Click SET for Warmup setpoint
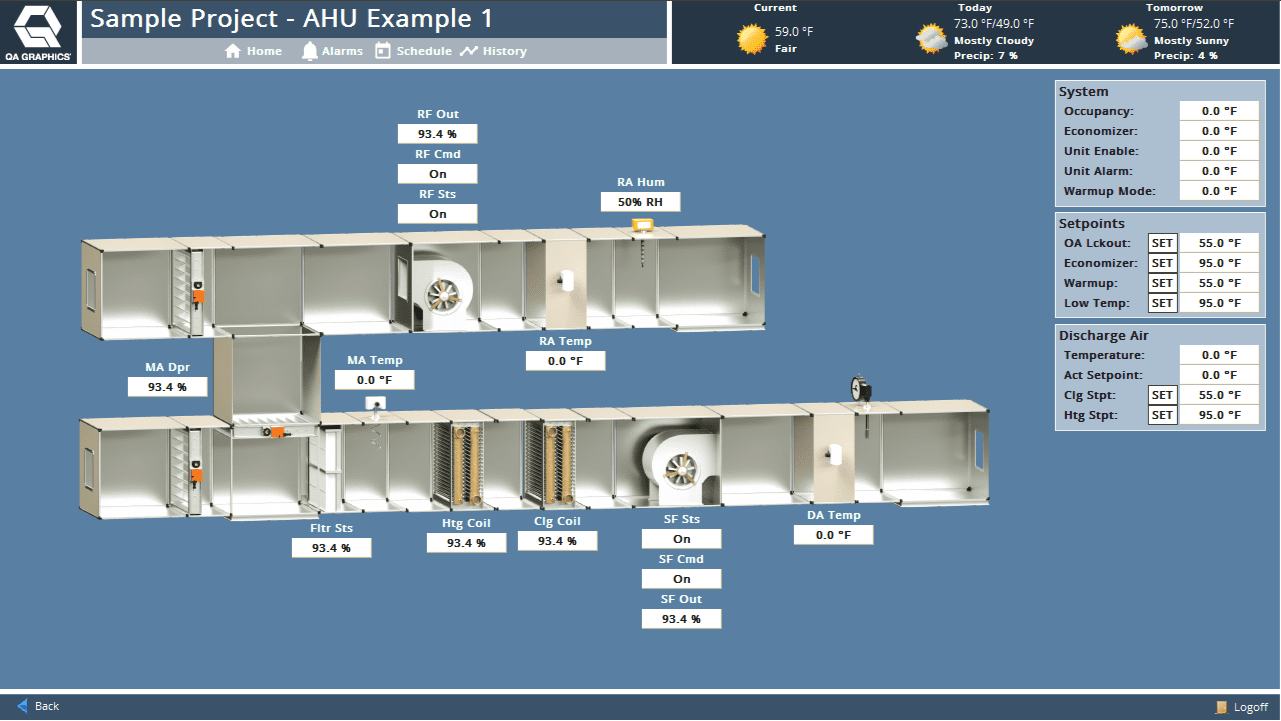The height and width of the screenshot is (721, 1281). point(1162,283)
